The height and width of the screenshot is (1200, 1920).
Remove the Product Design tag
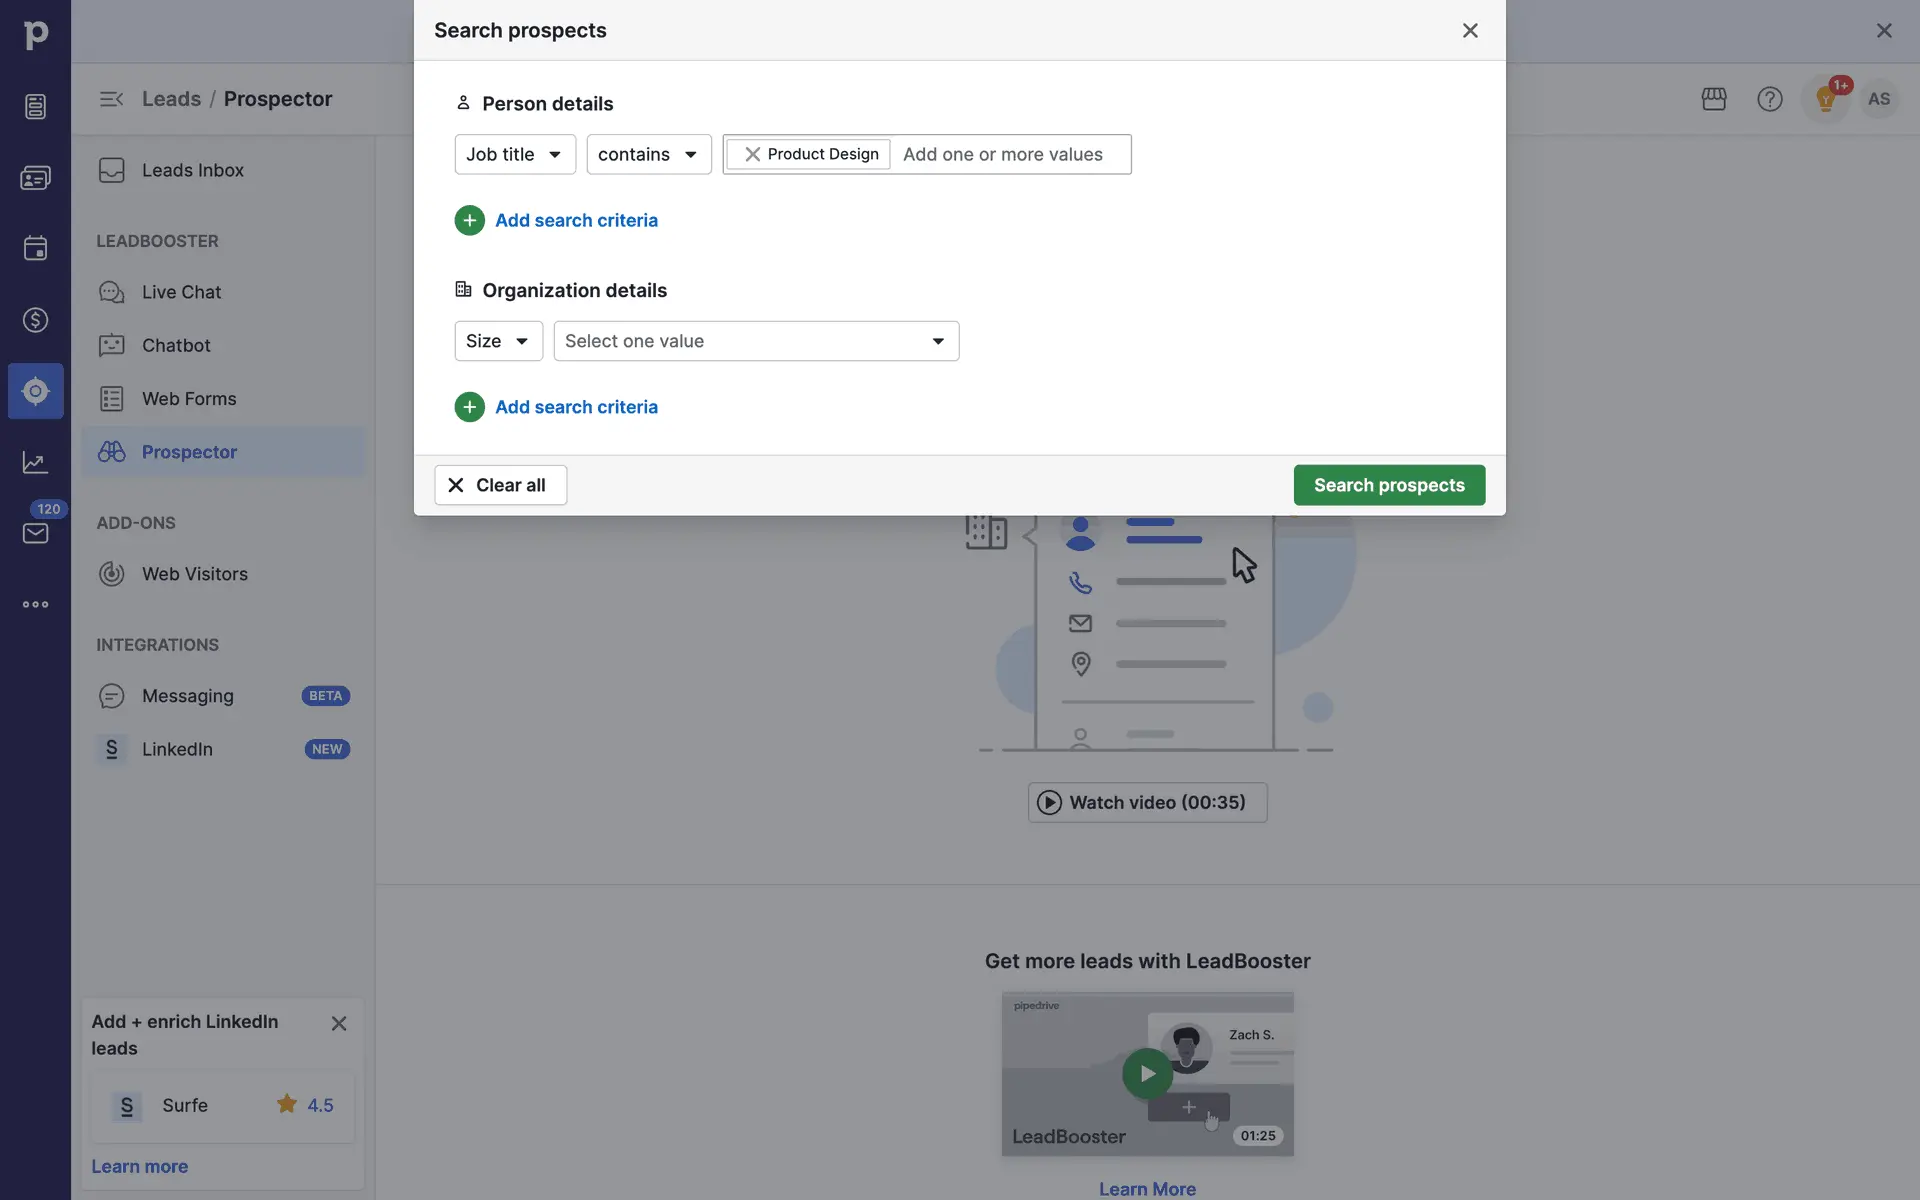coord(752,154)
